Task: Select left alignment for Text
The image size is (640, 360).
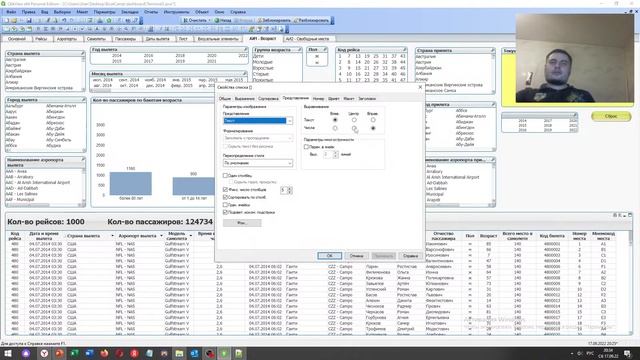Action: (x=335, y=120)
